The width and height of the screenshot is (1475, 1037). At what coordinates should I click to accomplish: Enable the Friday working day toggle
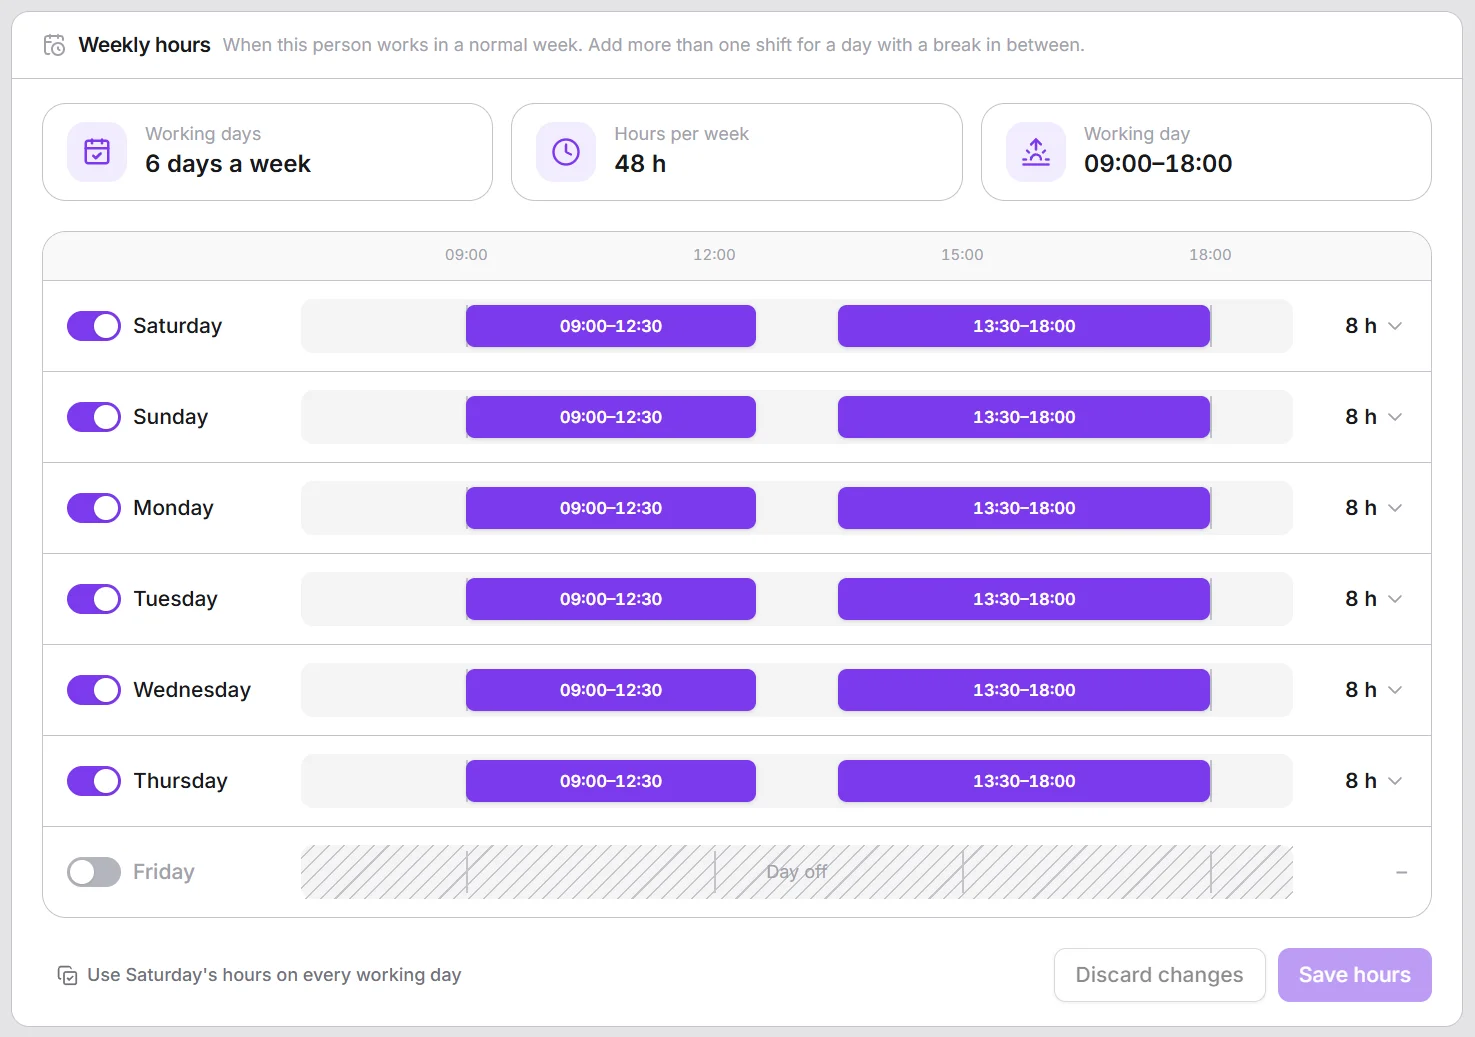pyautogui.click(x=94, y=872)
